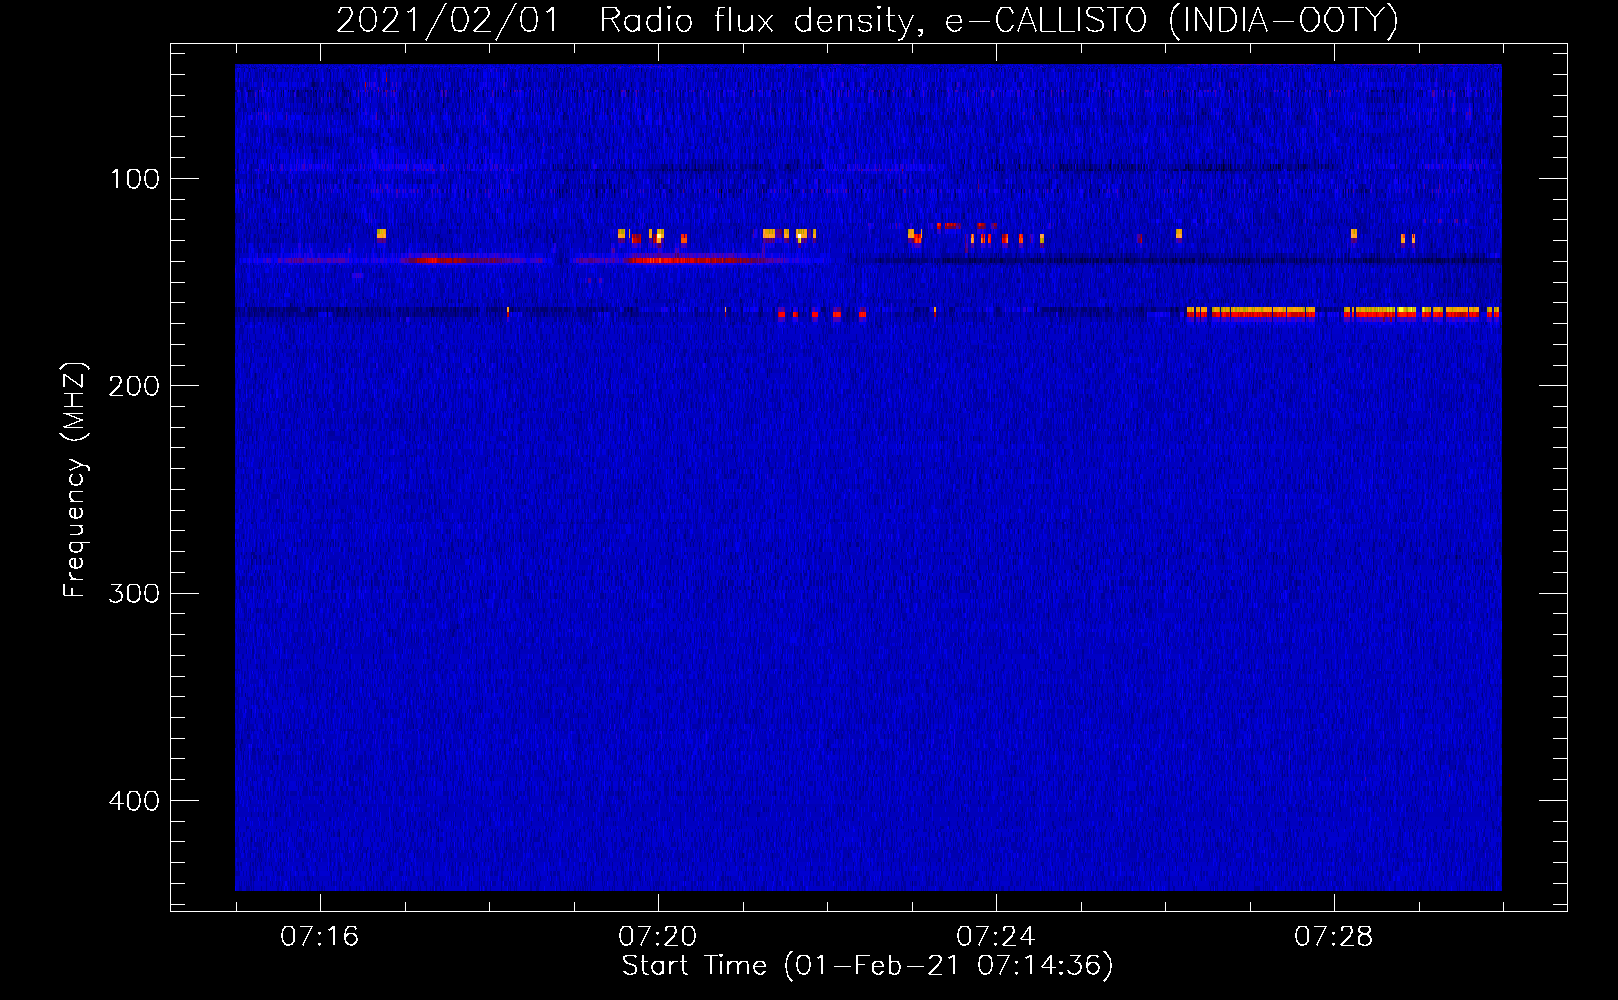Click the 07:24 time tick label
1618x1000 pixels.
point(995,937)
